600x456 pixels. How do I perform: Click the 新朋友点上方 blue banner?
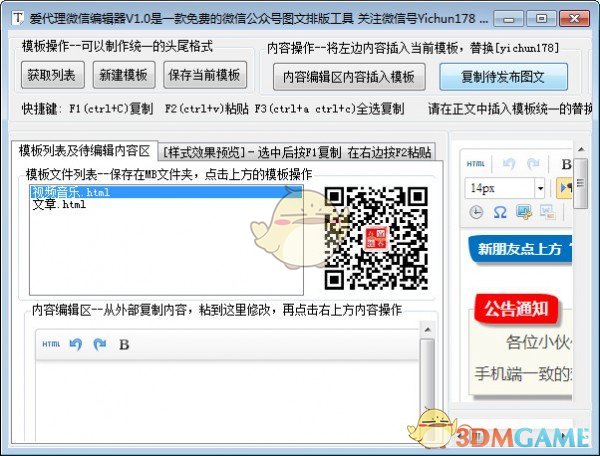(x=520, y=249)
